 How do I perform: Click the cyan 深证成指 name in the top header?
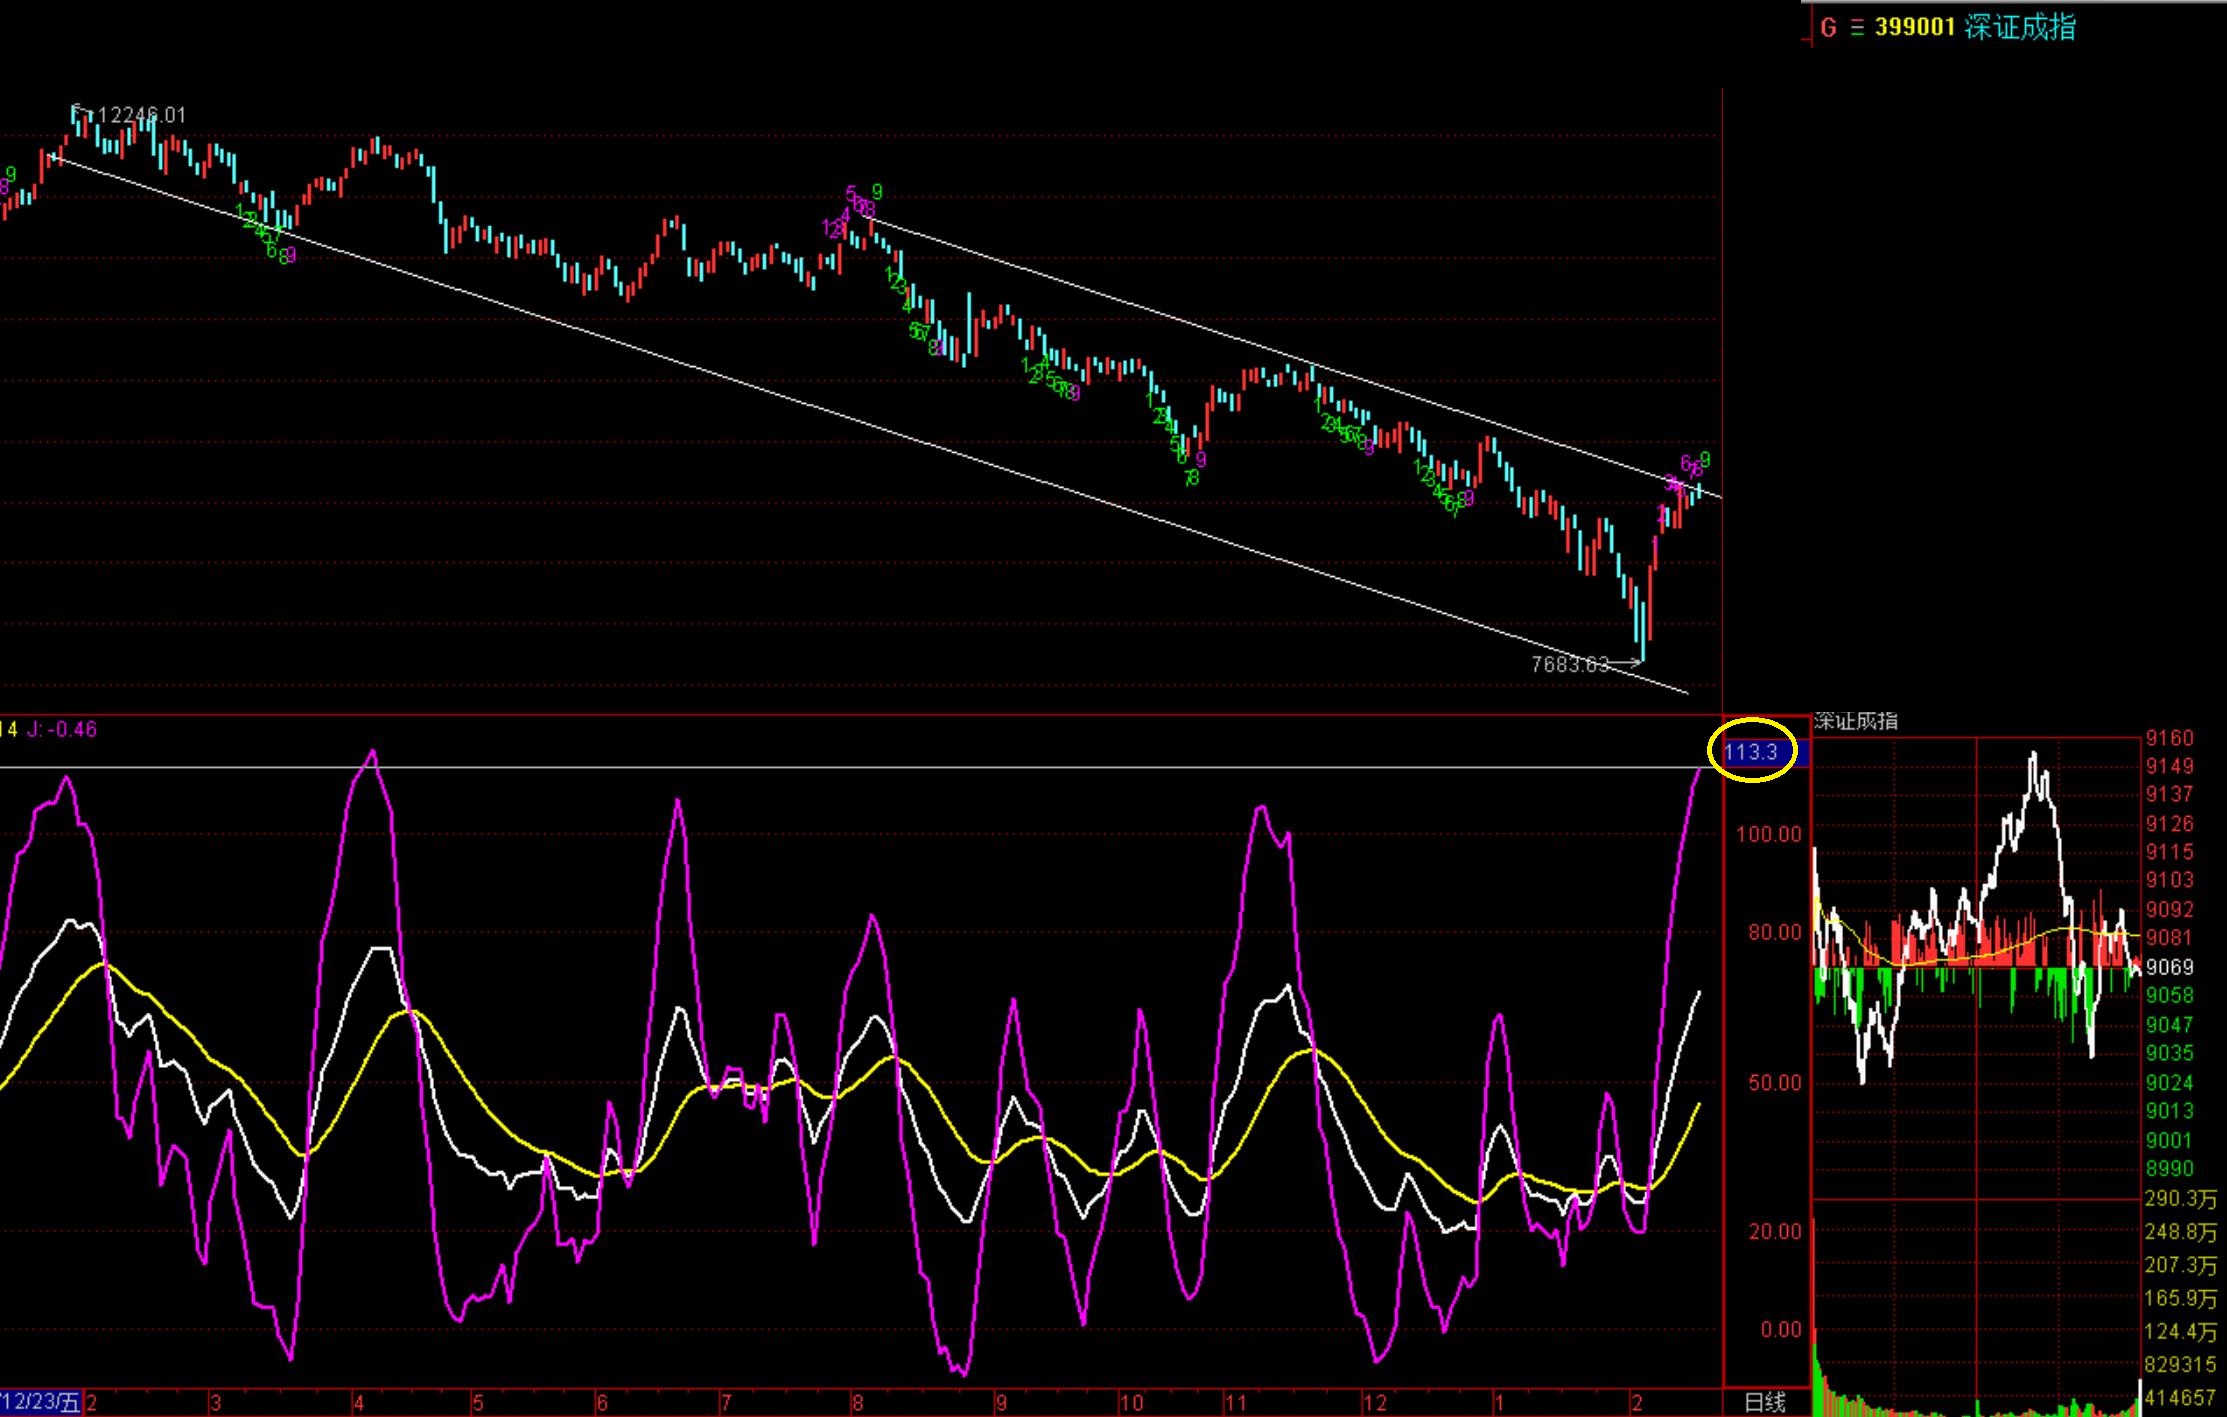pos(2020,27)
